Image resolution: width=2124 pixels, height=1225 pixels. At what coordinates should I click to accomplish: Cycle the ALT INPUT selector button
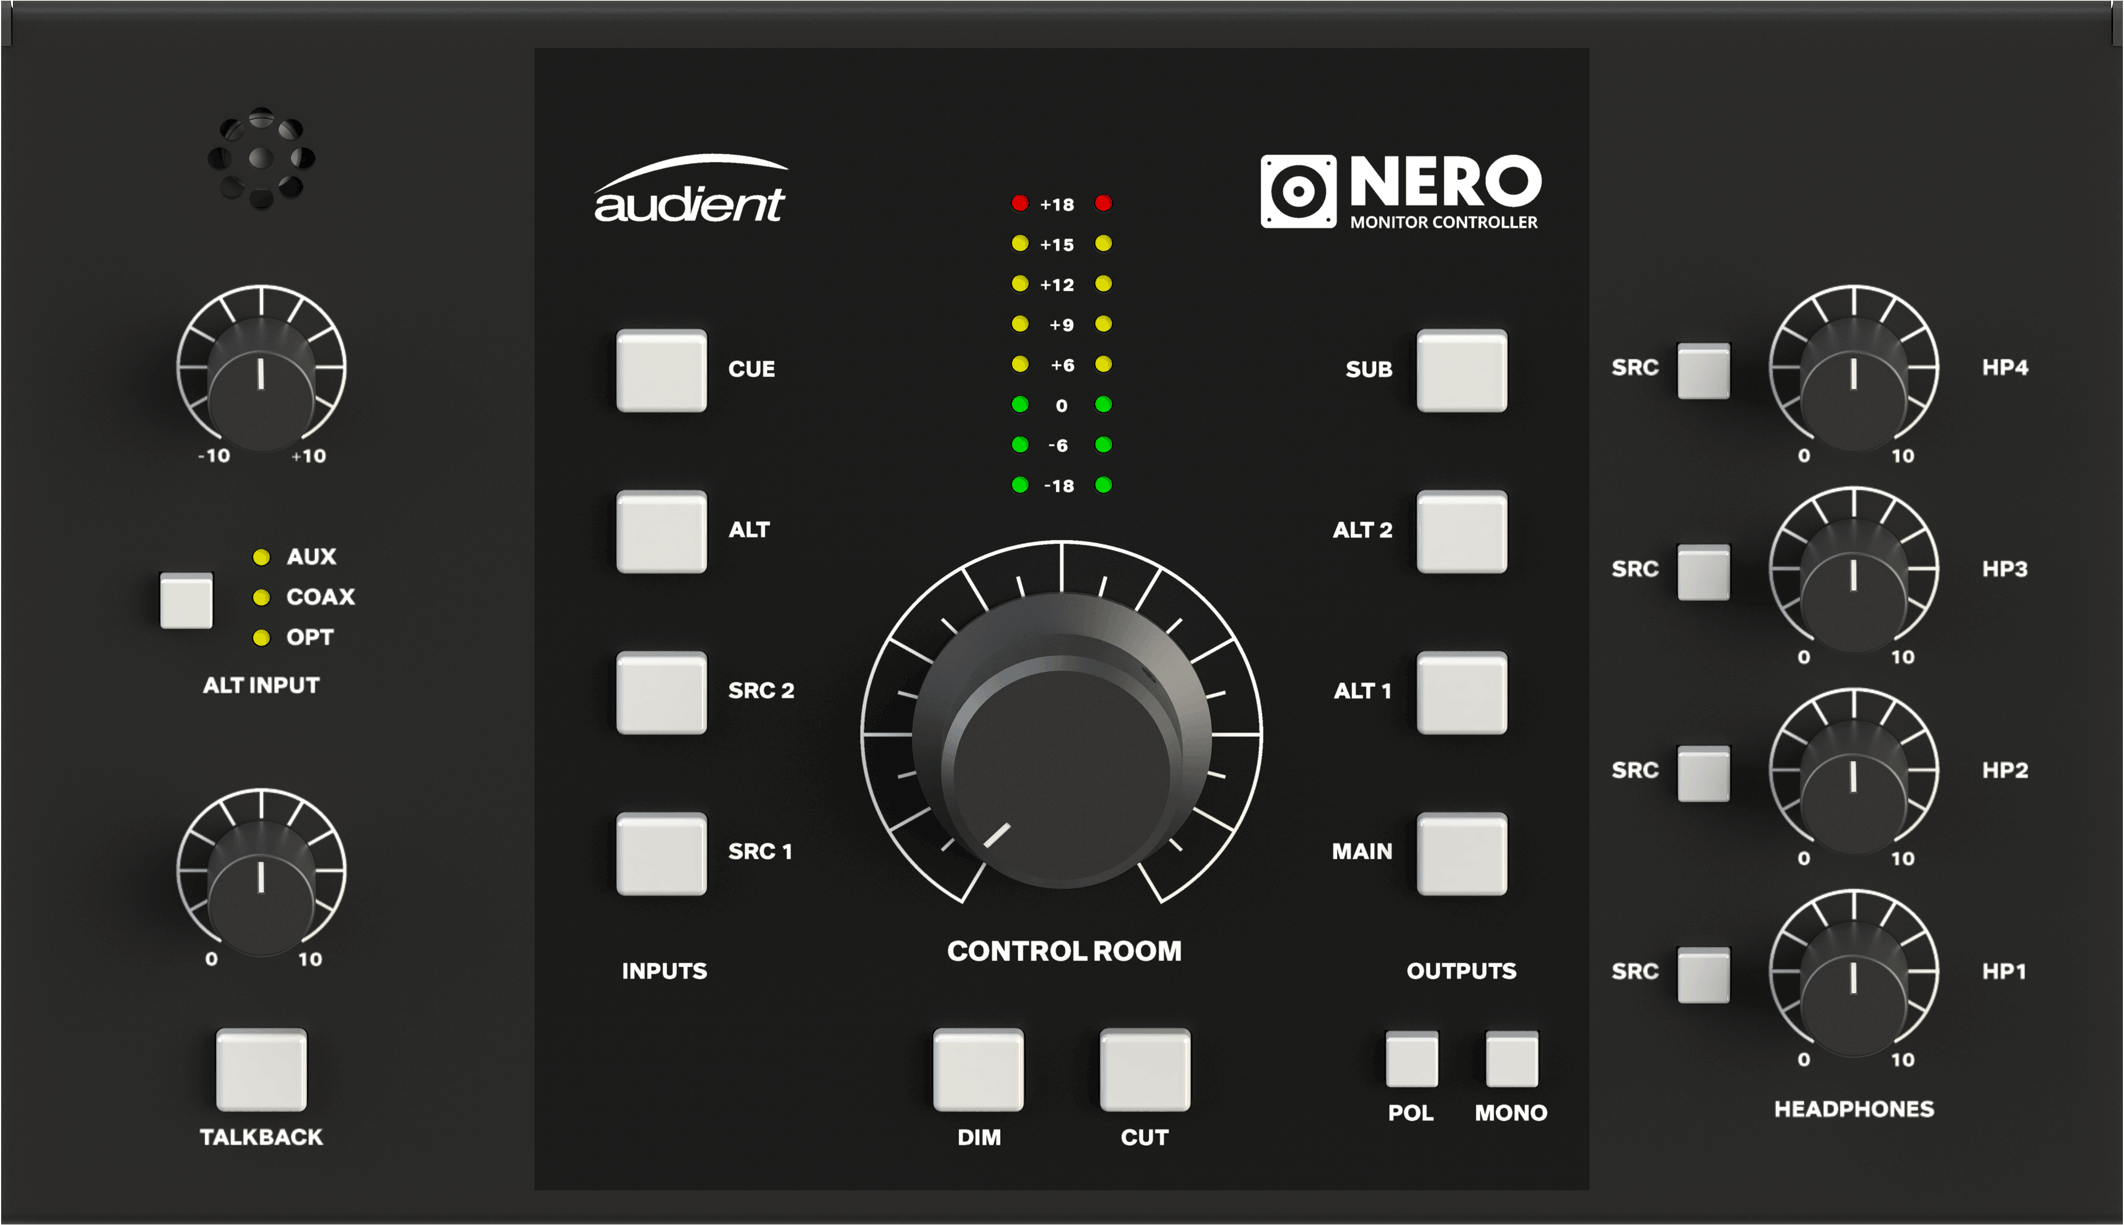click(x=186, y=600)
